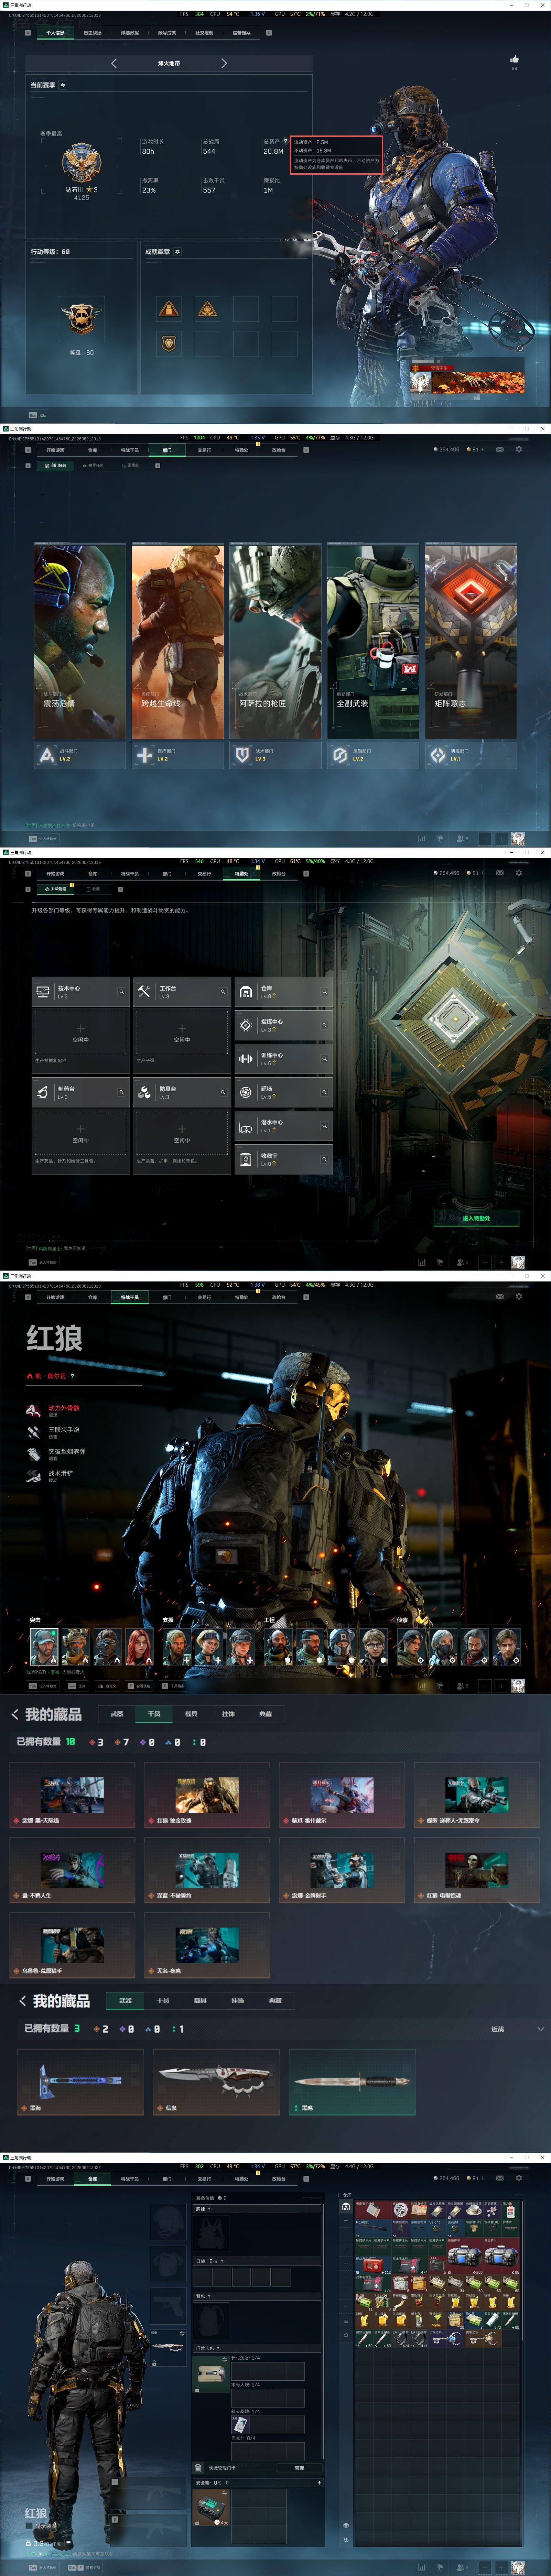This screenshot has height=2576, width=551.
Task: Click the help question mark beside 红狼's real name
Action: [72, 1376]
